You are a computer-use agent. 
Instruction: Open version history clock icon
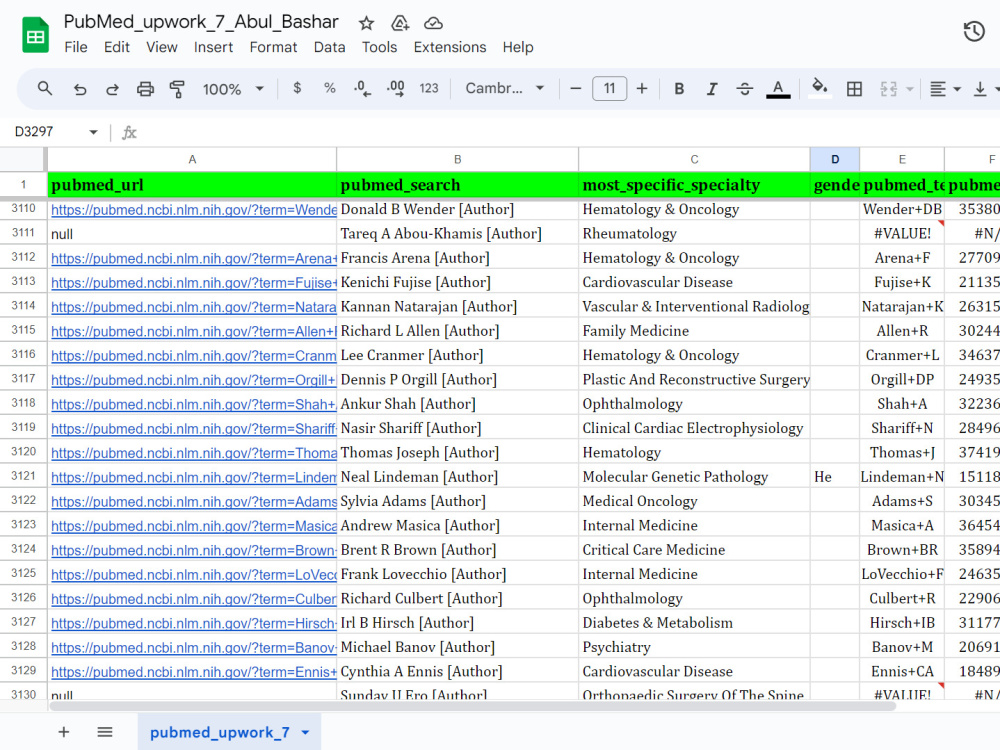974,31
